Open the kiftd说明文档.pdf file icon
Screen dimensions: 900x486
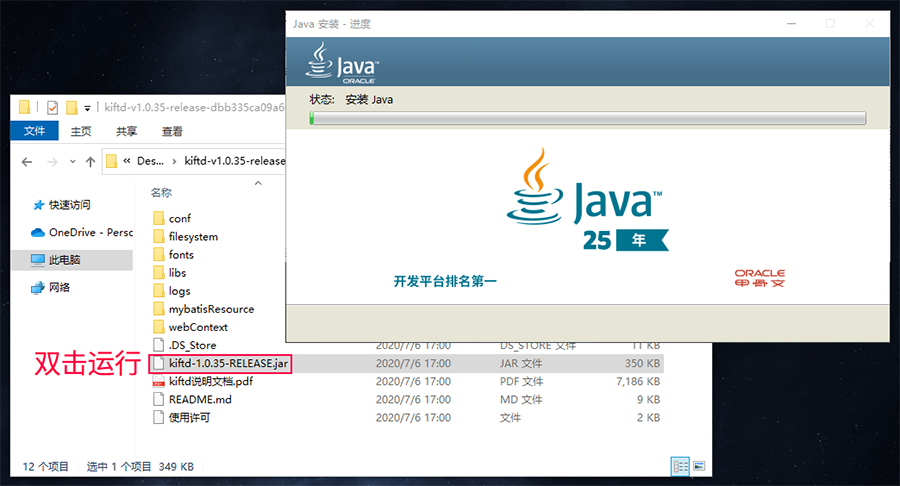[x=158, y=381]
